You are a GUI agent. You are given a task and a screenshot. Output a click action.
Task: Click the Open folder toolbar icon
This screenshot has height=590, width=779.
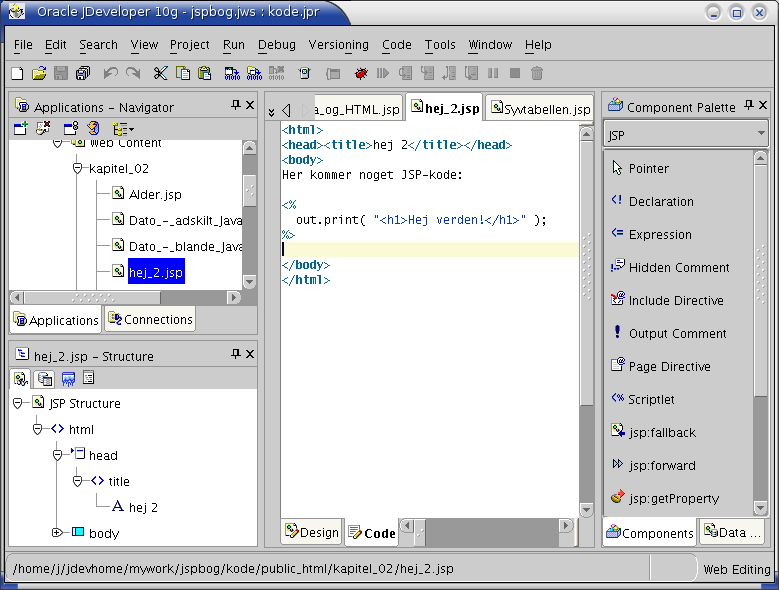click(39, 73)
